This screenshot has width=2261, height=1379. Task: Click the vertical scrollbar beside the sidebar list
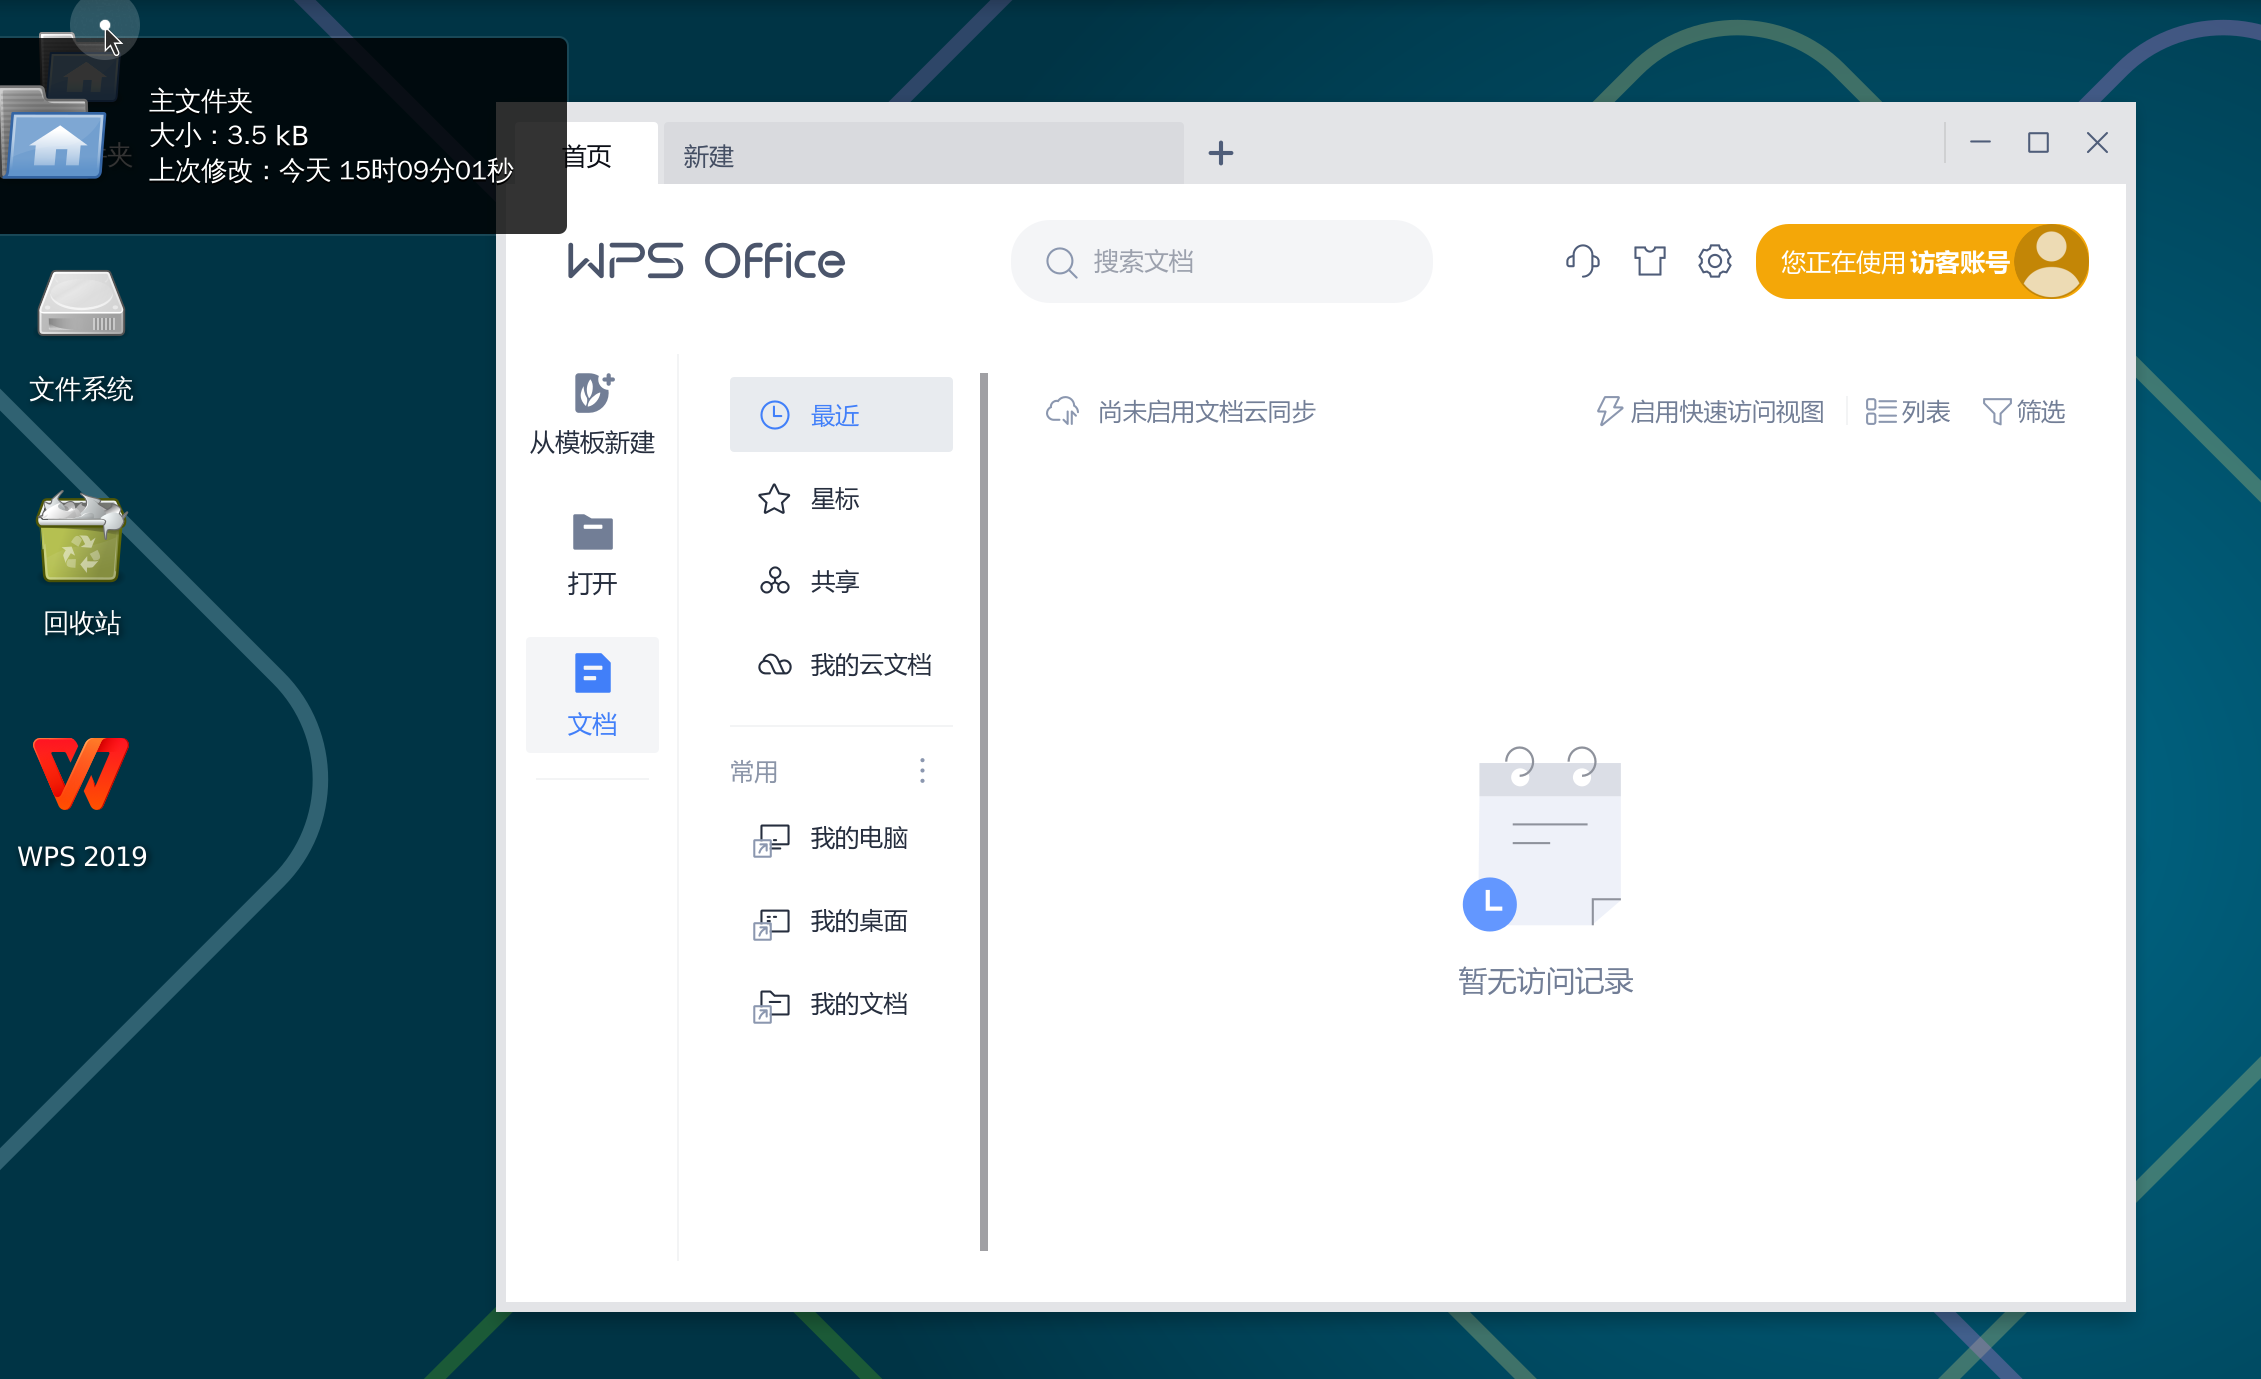[x=984, y=811]
